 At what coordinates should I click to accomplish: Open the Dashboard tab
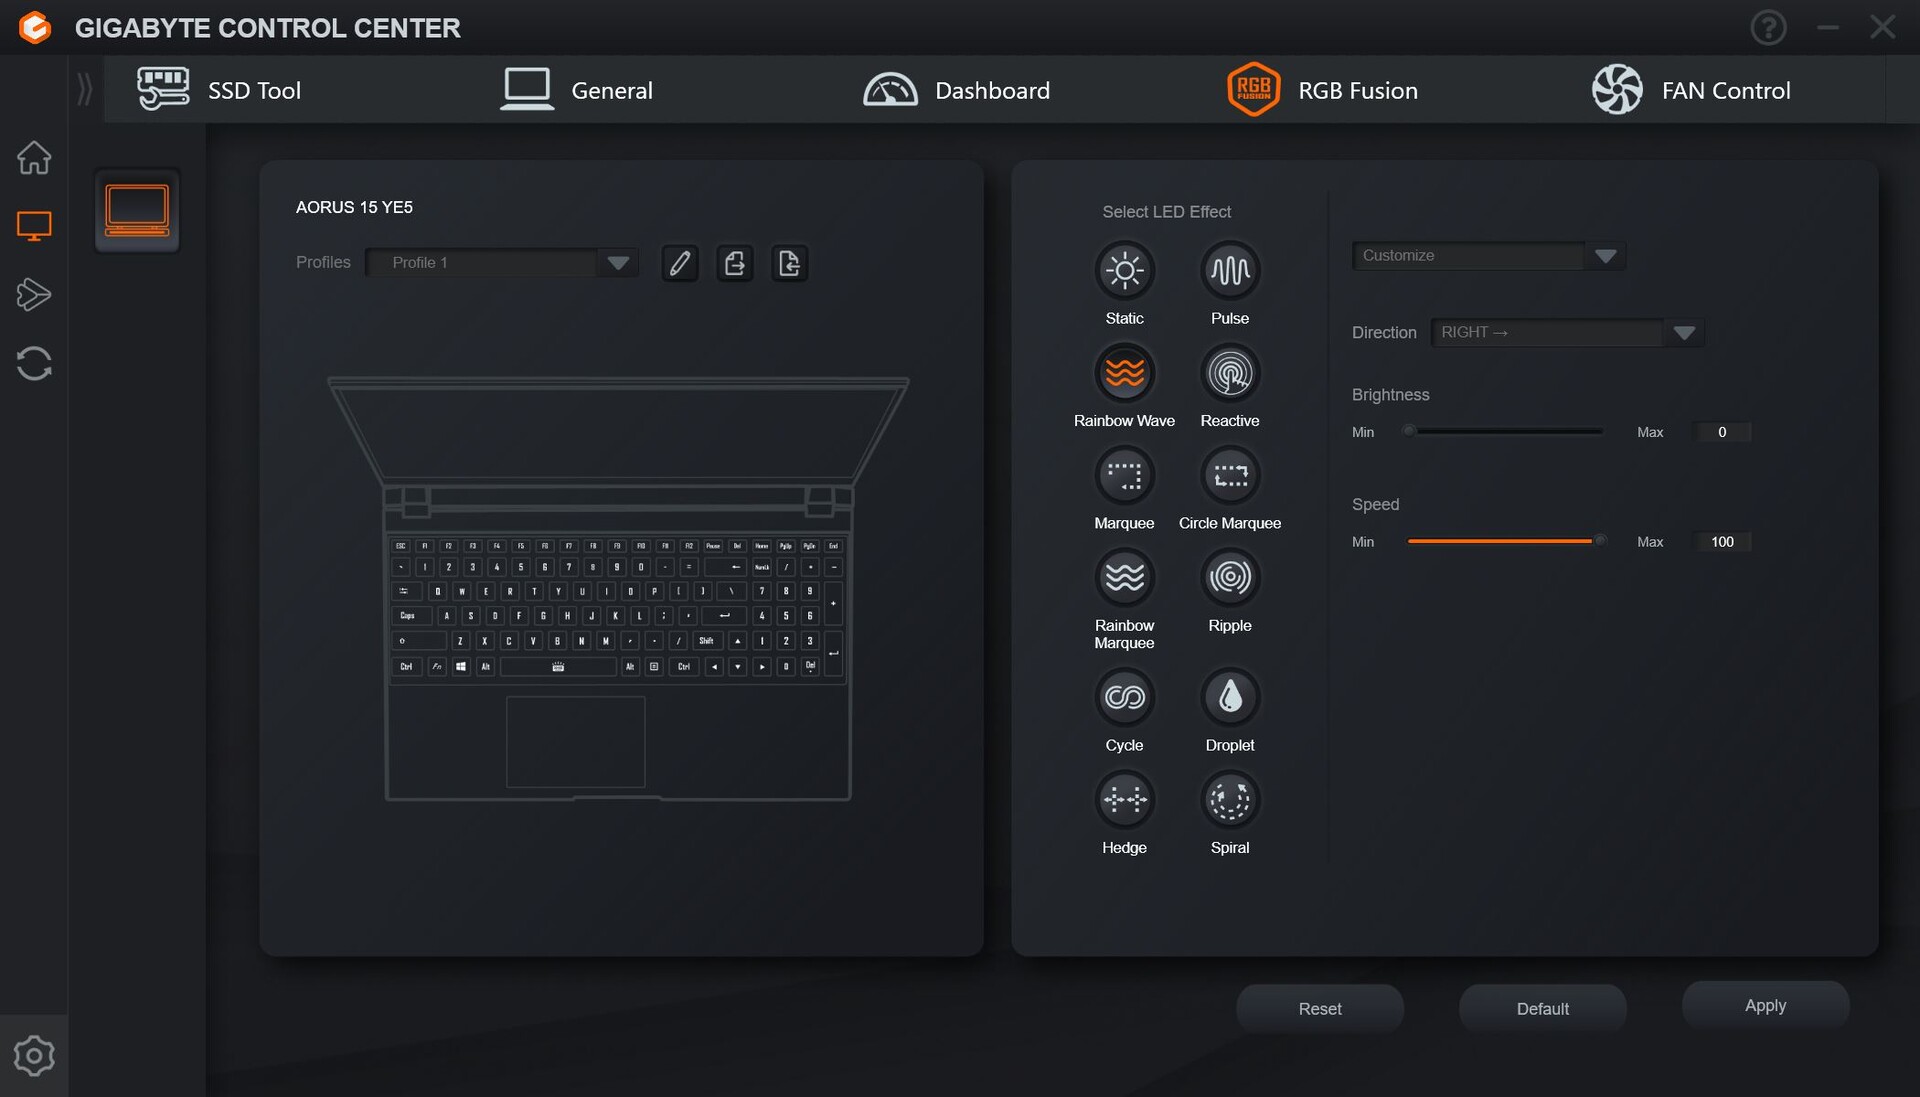coord(956,90)
